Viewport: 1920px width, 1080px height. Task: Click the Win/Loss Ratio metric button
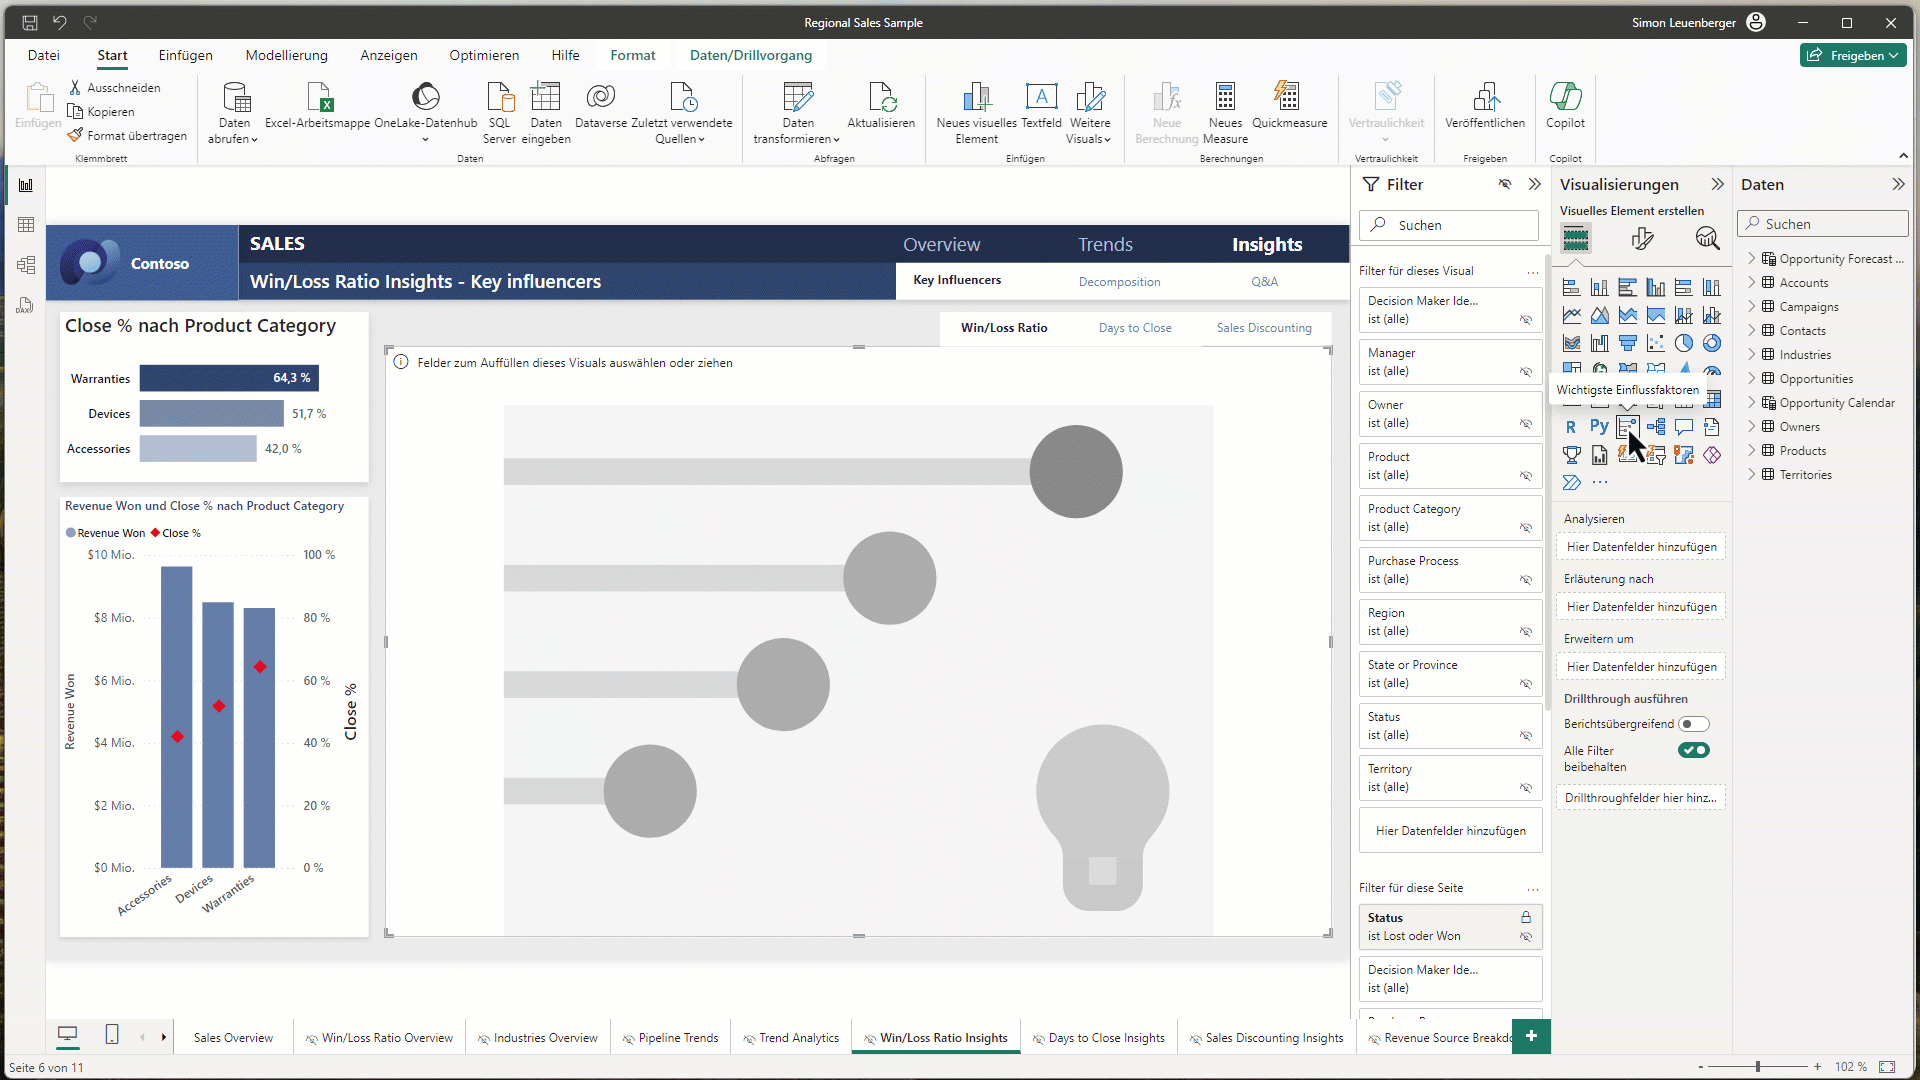click(1005, 327)
